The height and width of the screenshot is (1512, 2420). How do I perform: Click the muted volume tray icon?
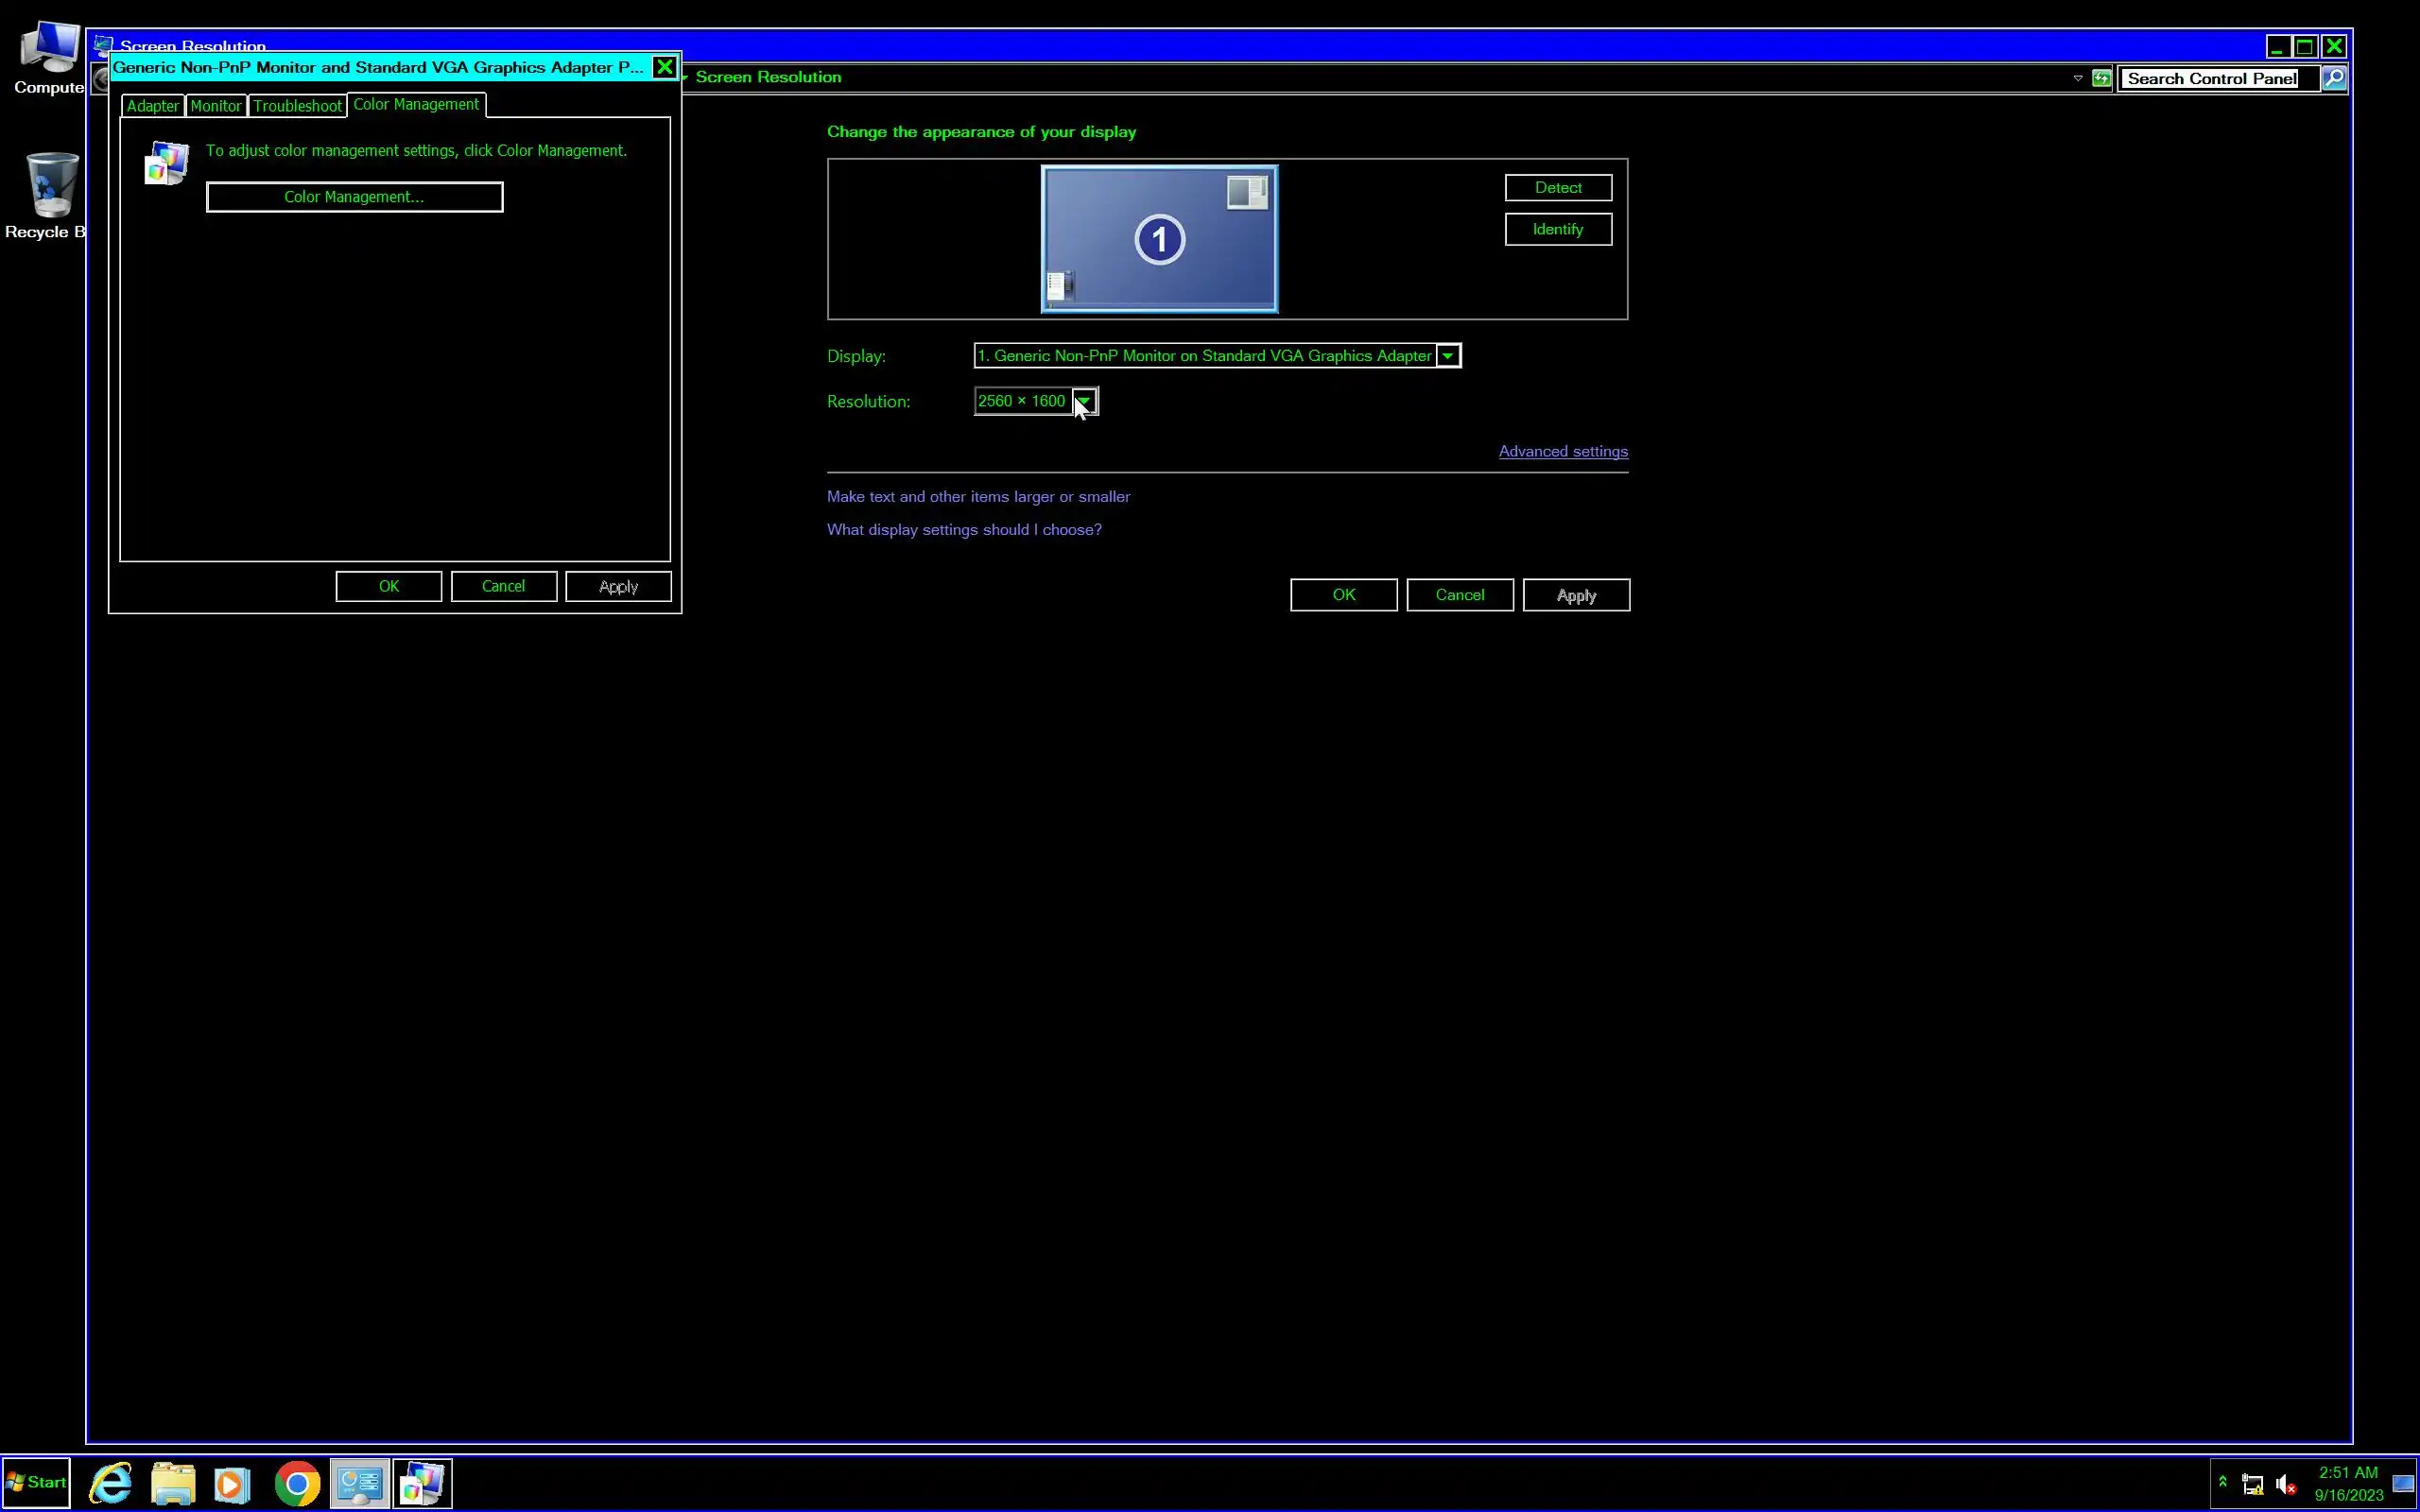click(x=2285, y=1484)
